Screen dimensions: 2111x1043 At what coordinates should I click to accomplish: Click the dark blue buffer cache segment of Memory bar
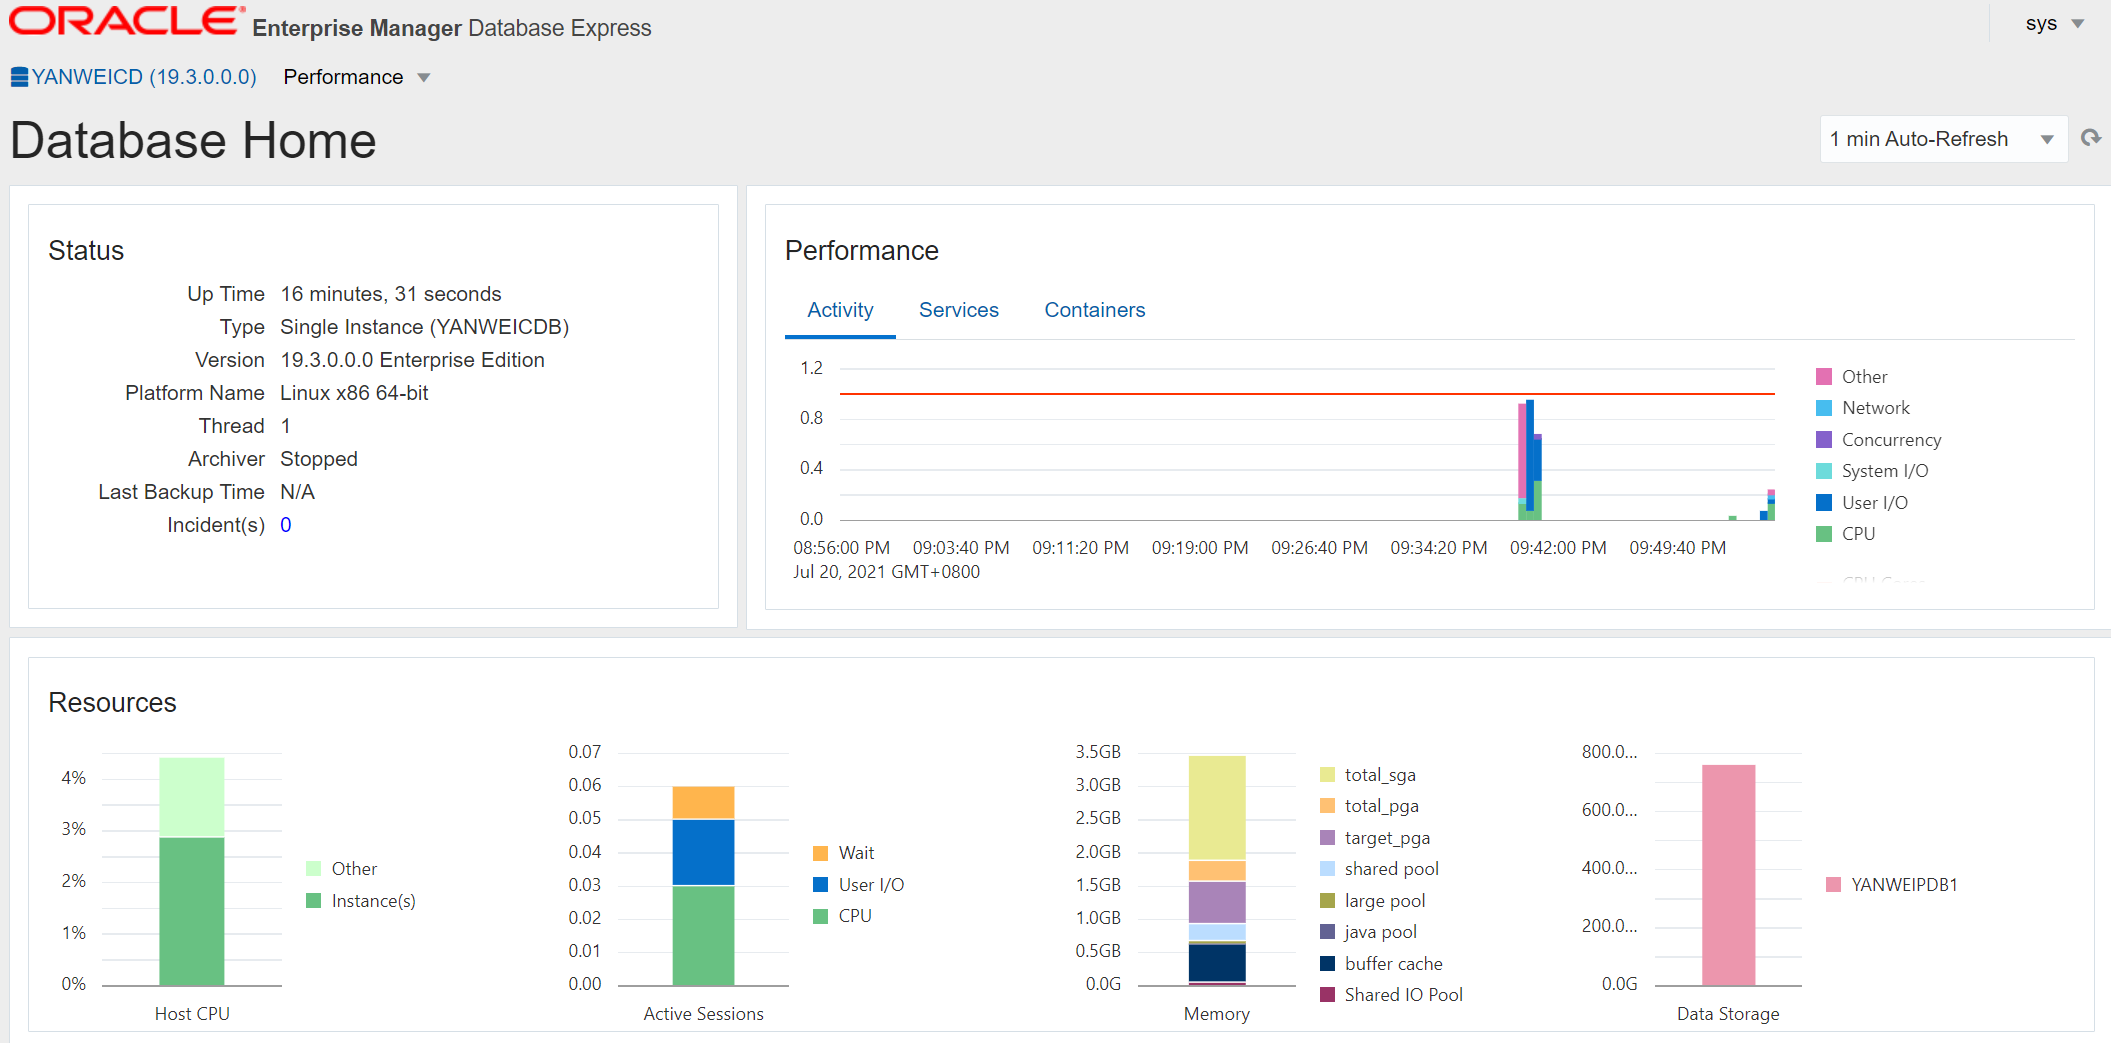pyautogui.click(x=1217, y=962)
